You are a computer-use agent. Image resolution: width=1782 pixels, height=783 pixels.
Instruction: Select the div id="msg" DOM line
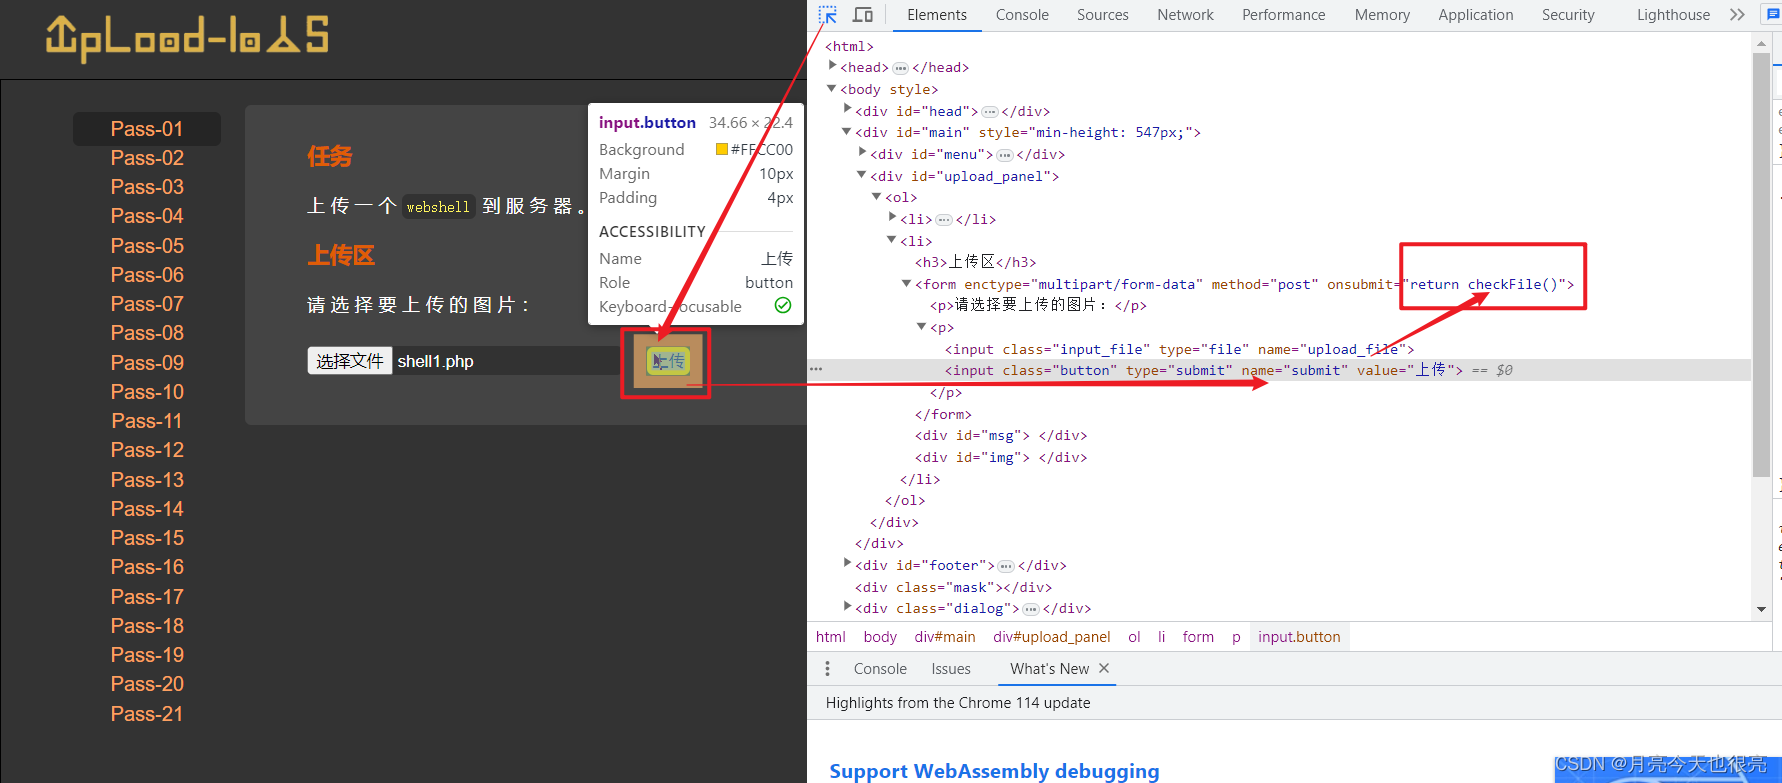tap(1001, 435)
